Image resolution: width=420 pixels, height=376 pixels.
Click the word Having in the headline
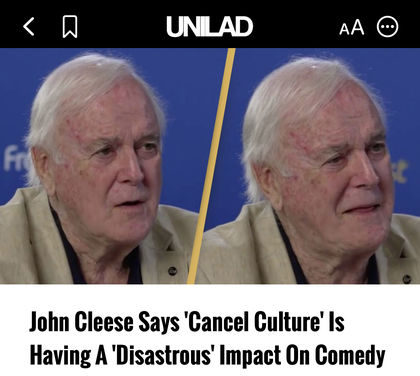tap(60, 356)
